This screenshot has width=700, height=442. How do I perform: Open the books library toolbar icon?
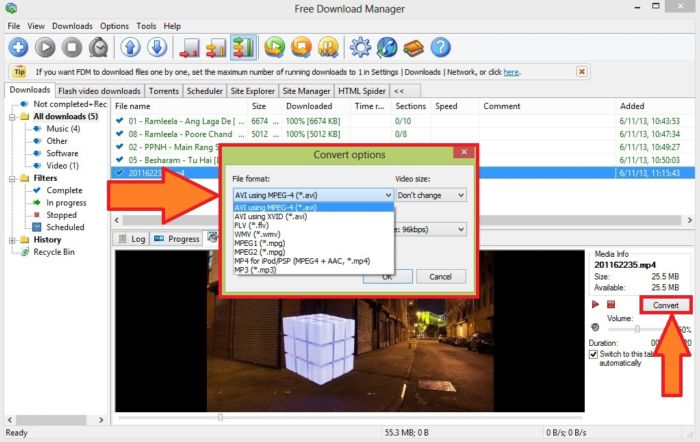point(414,47)
